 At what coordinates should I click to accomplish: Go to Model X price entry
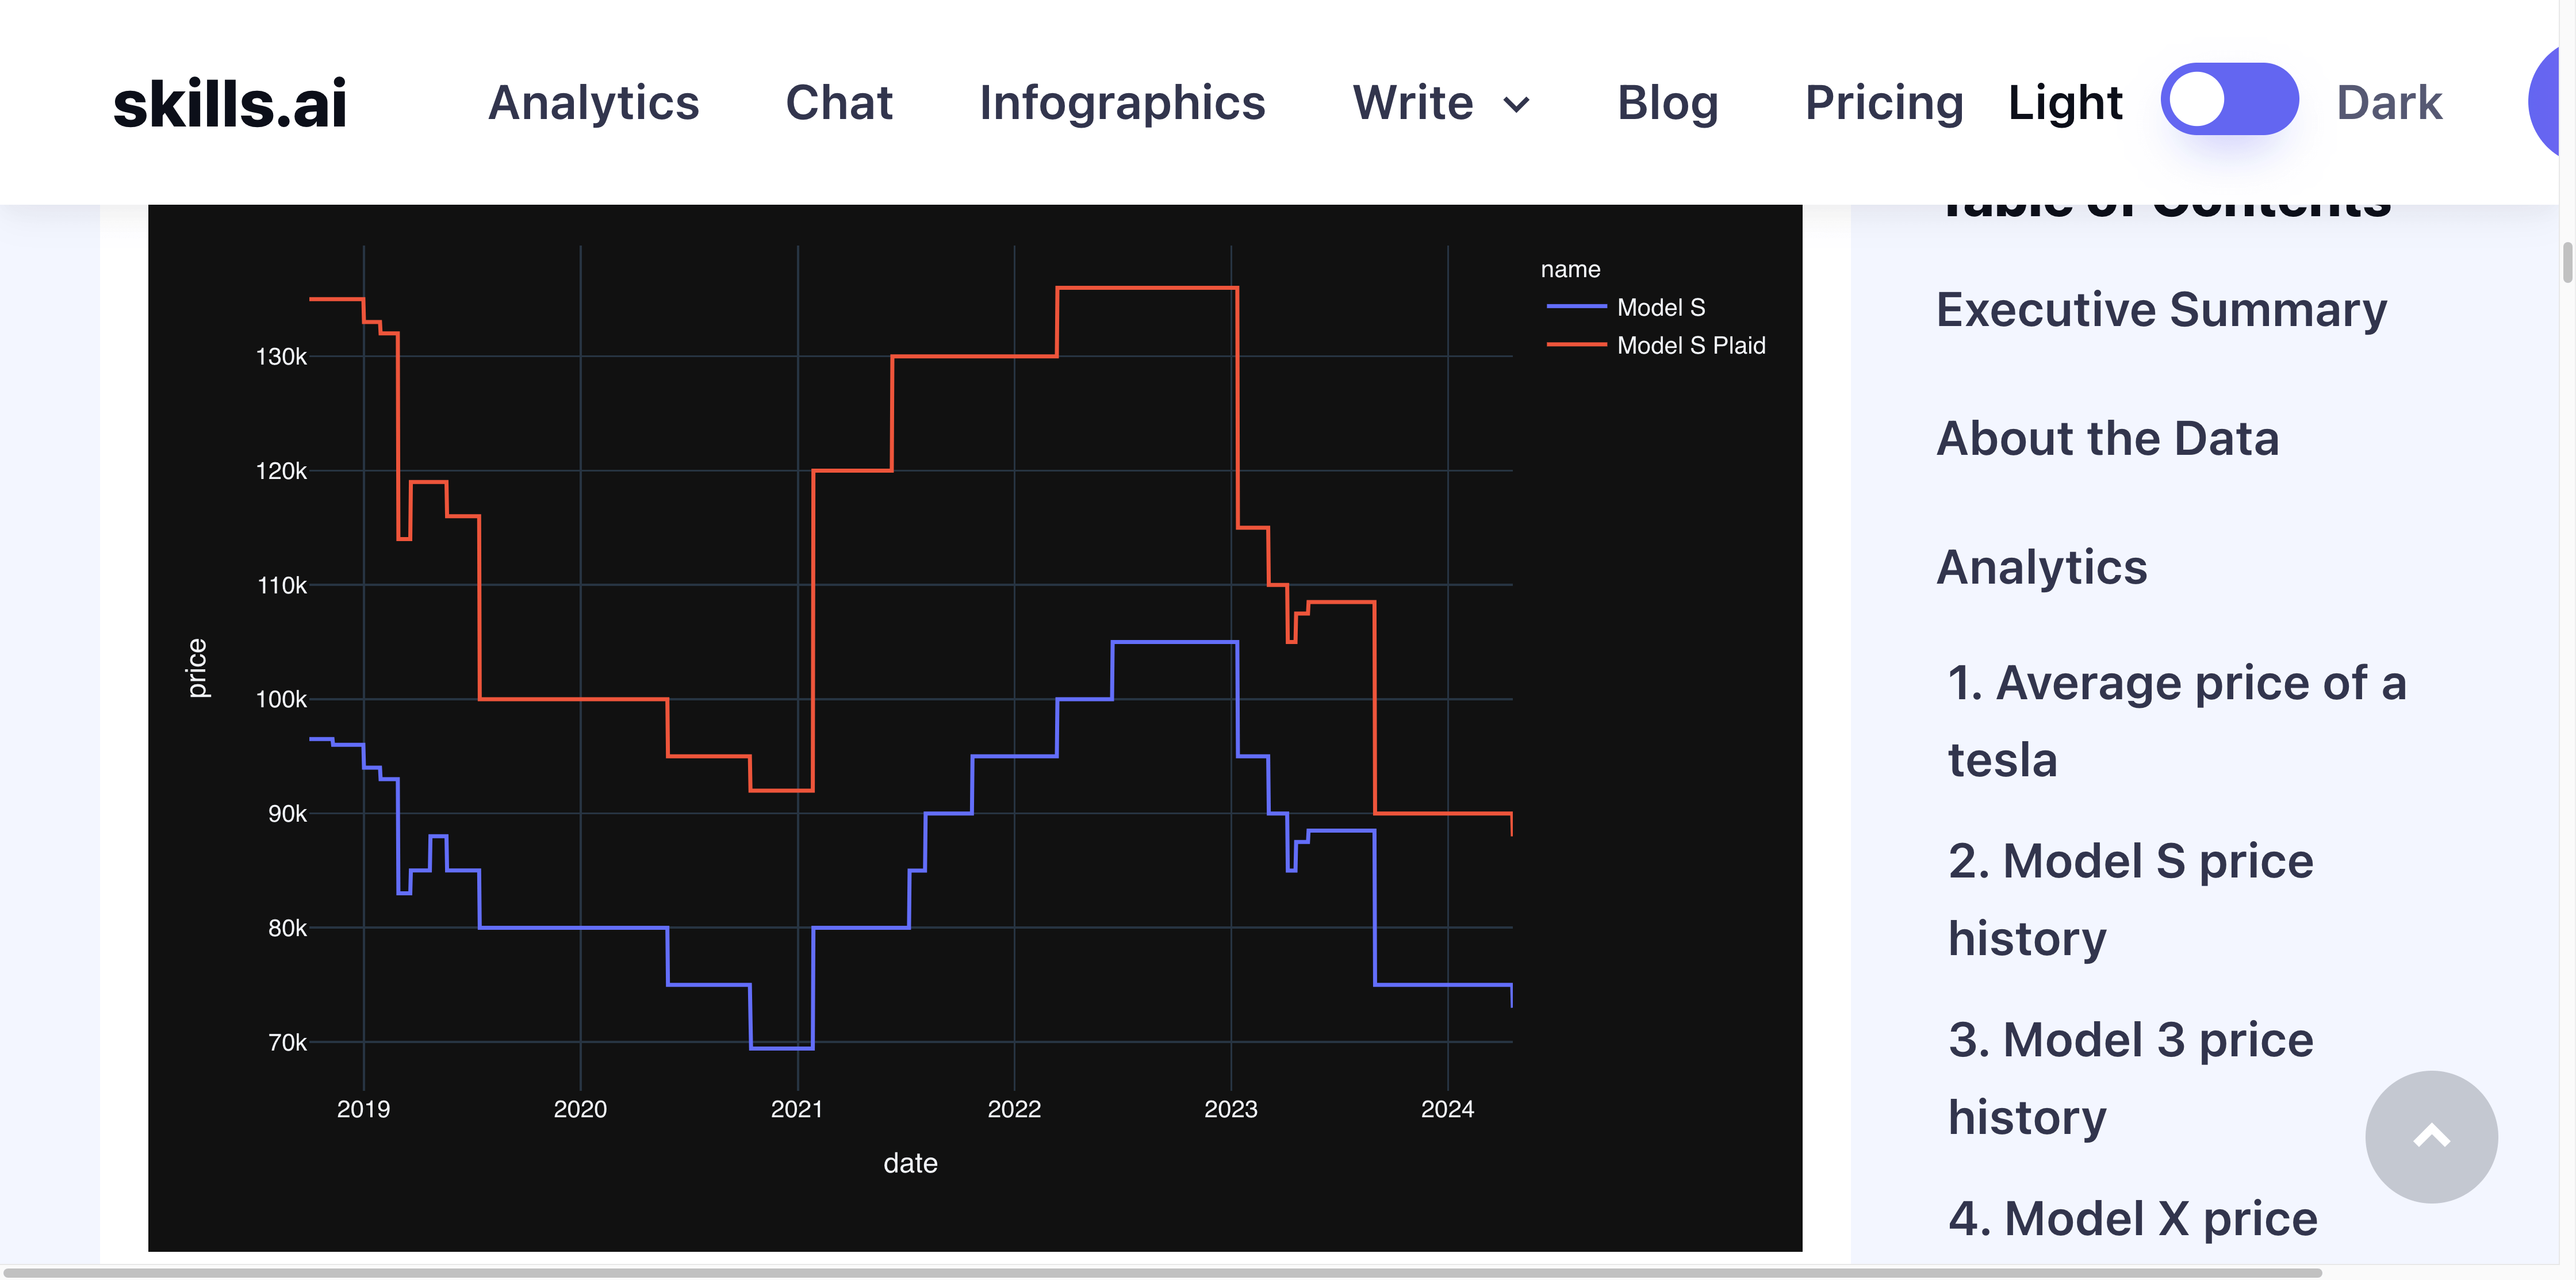point(2132,1218)
